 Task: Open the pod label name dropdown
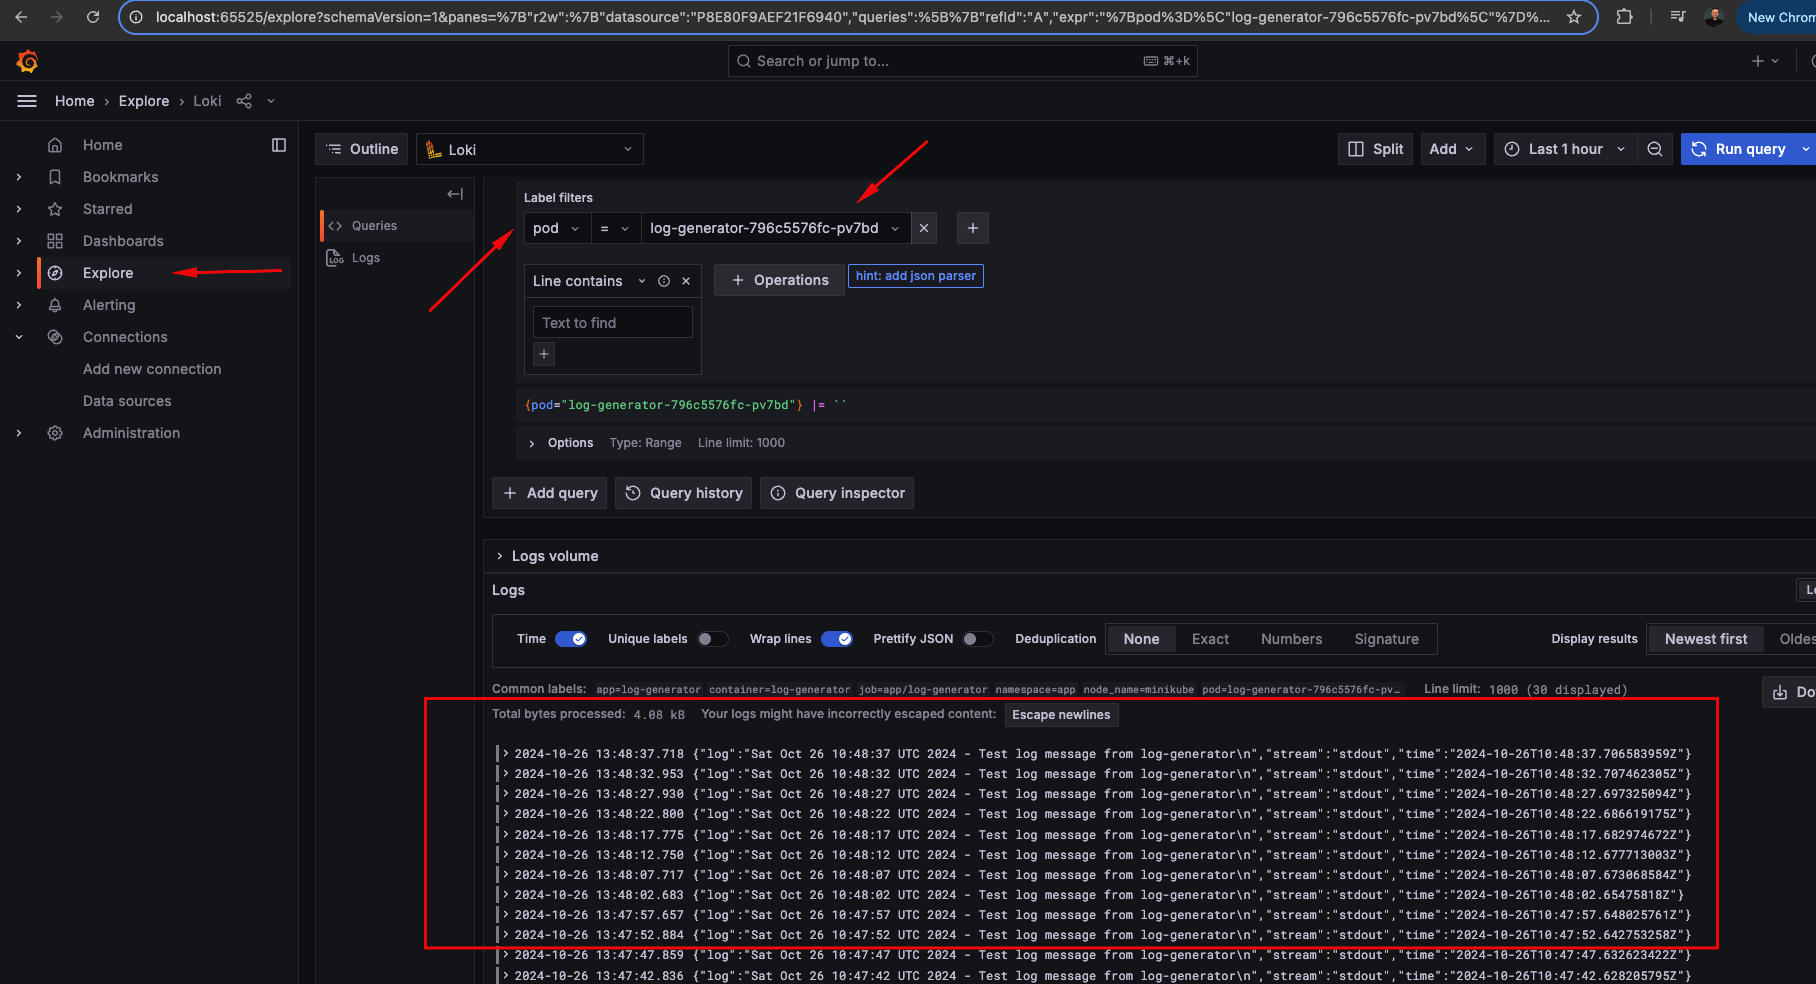(x=557, y=228)
